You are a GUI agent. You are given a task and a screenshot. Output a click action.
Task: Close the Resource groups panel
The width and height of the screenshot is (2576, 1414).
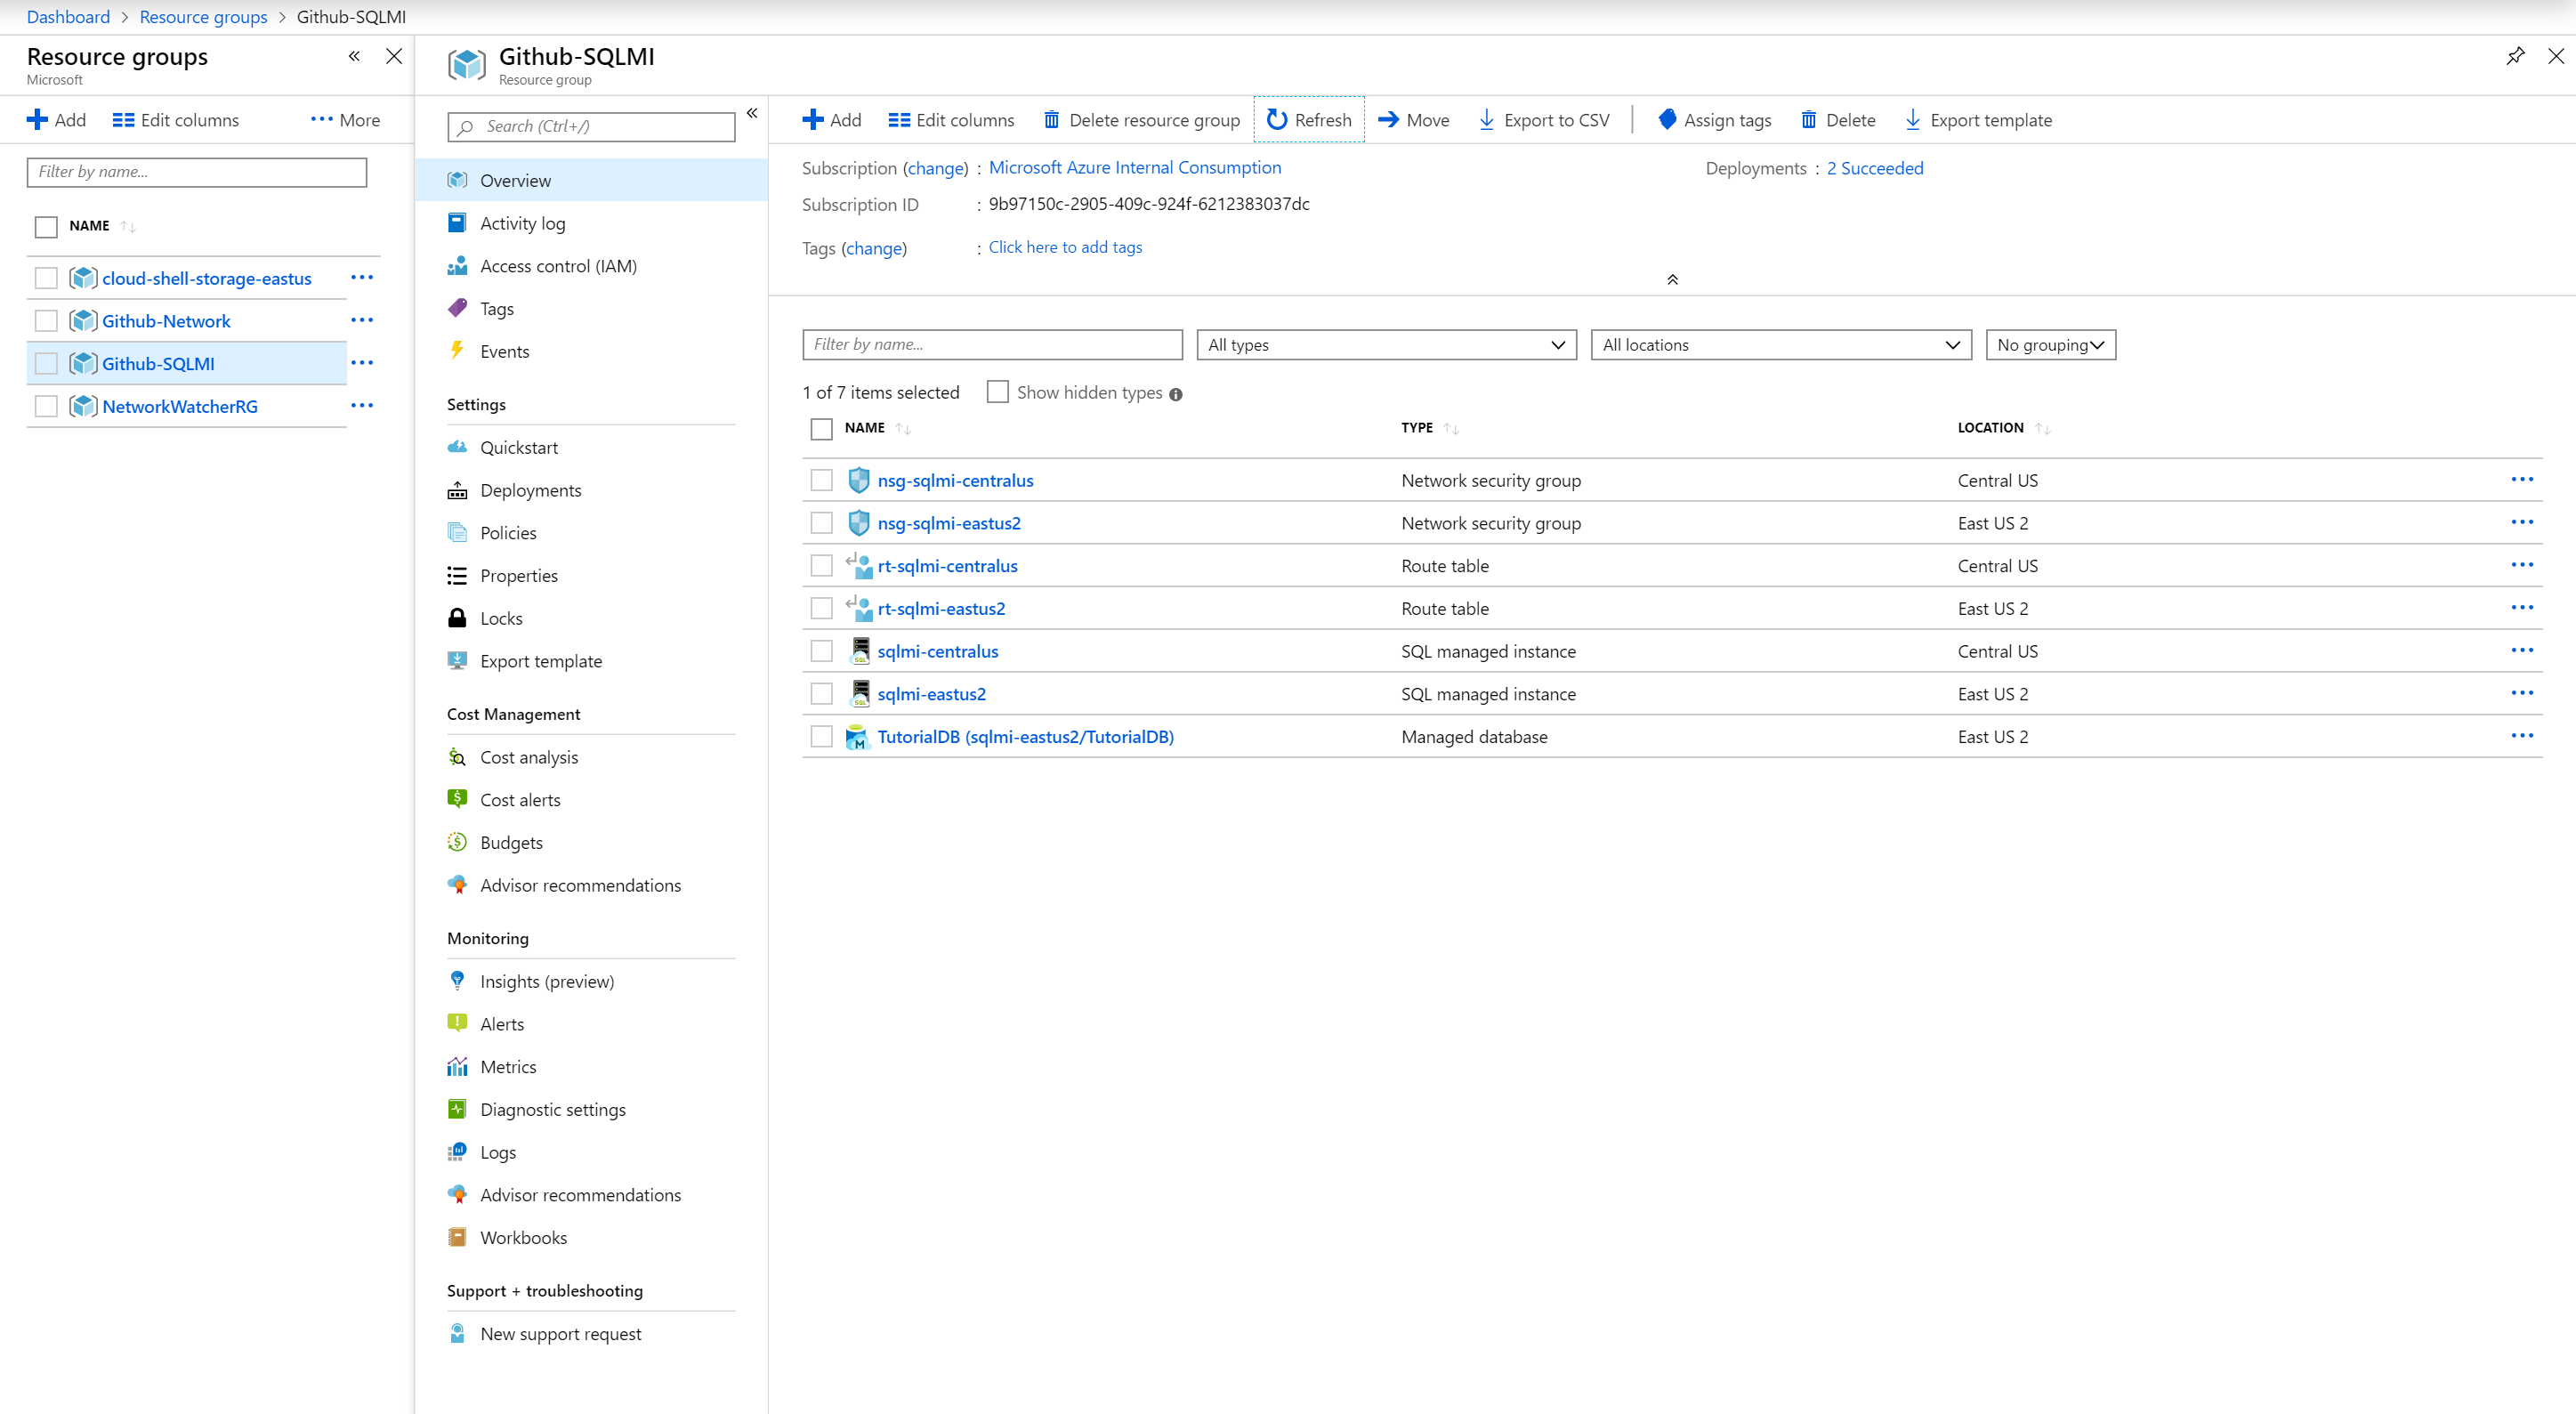(x=394, y=56)
